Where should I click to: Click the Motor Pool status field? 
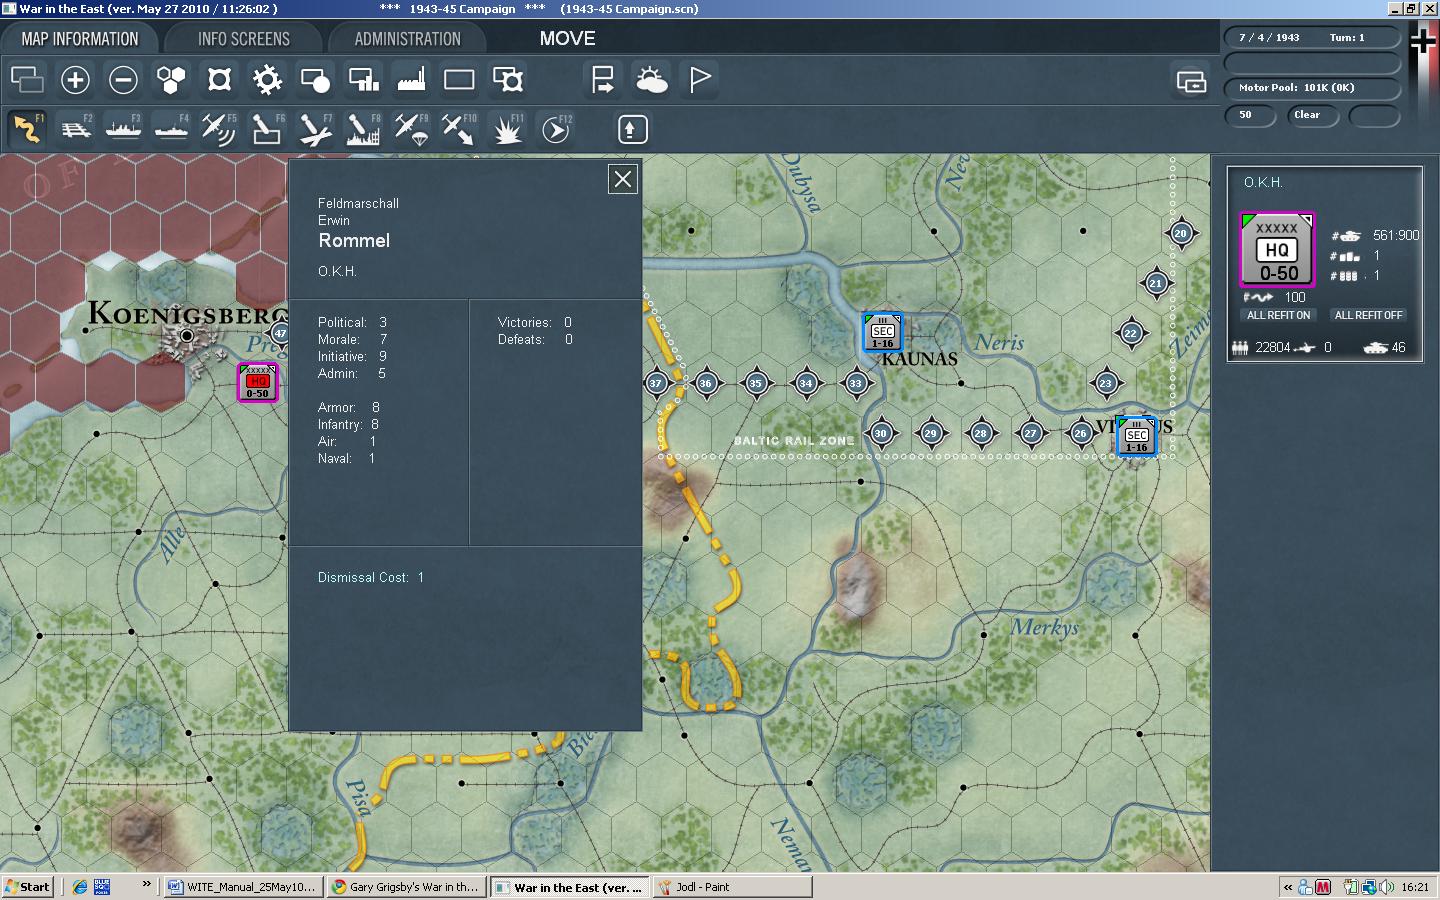click(x=1313, y=88)
